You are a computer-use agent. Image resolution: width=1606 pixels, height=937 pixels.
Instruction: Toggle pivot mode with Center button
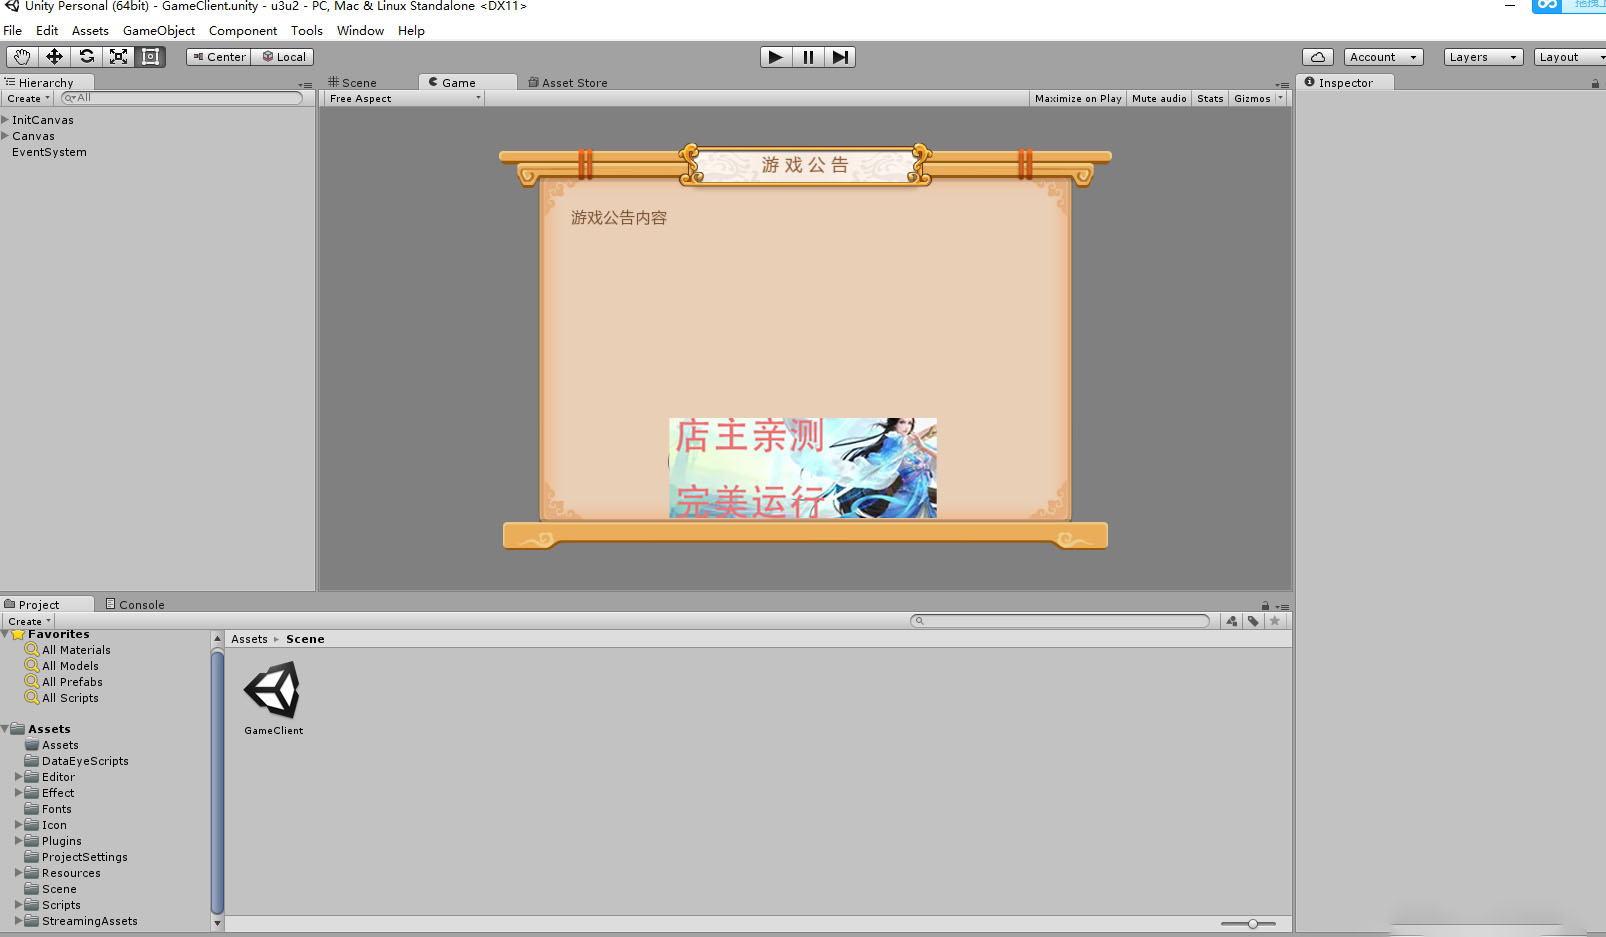[219, 57]
